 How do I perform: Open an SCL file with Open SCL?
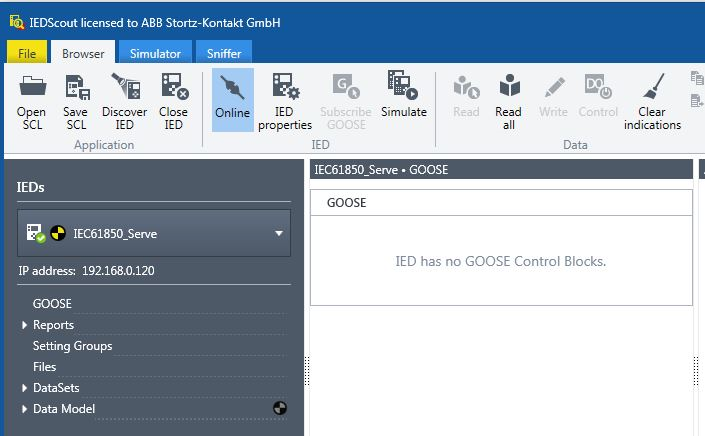click(x=32, y=102)
